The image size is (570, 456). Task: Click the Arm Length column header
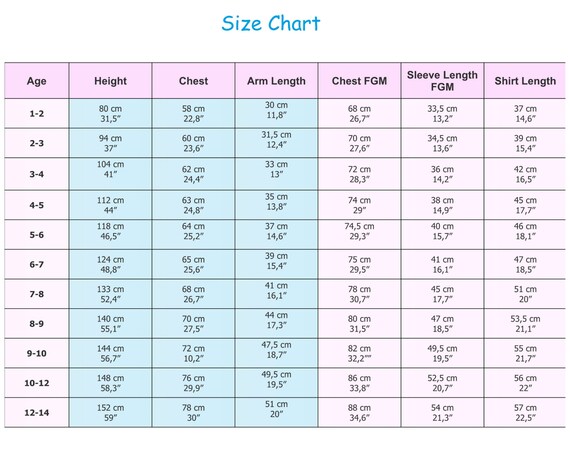[x=276, y=81]
